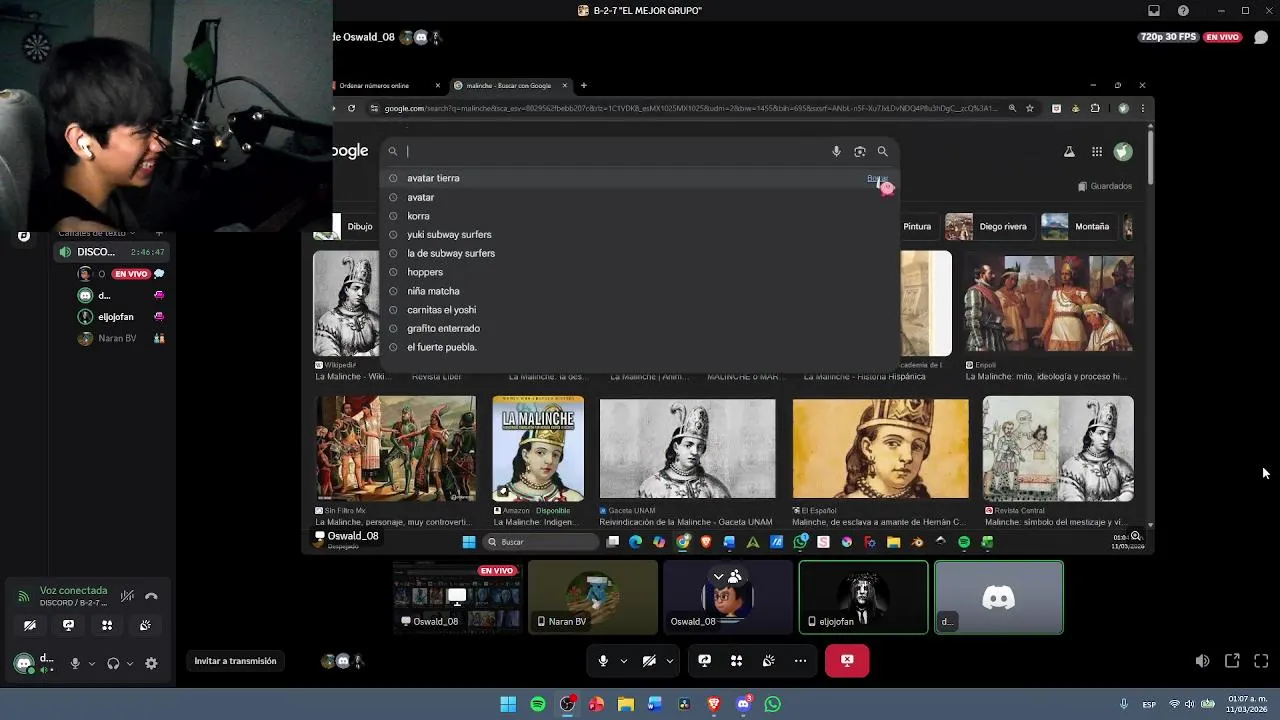Open chat bubble icon beside EN VIVO badge
The width and height of the screenshot is (1280, 720).
(1261, 37)
